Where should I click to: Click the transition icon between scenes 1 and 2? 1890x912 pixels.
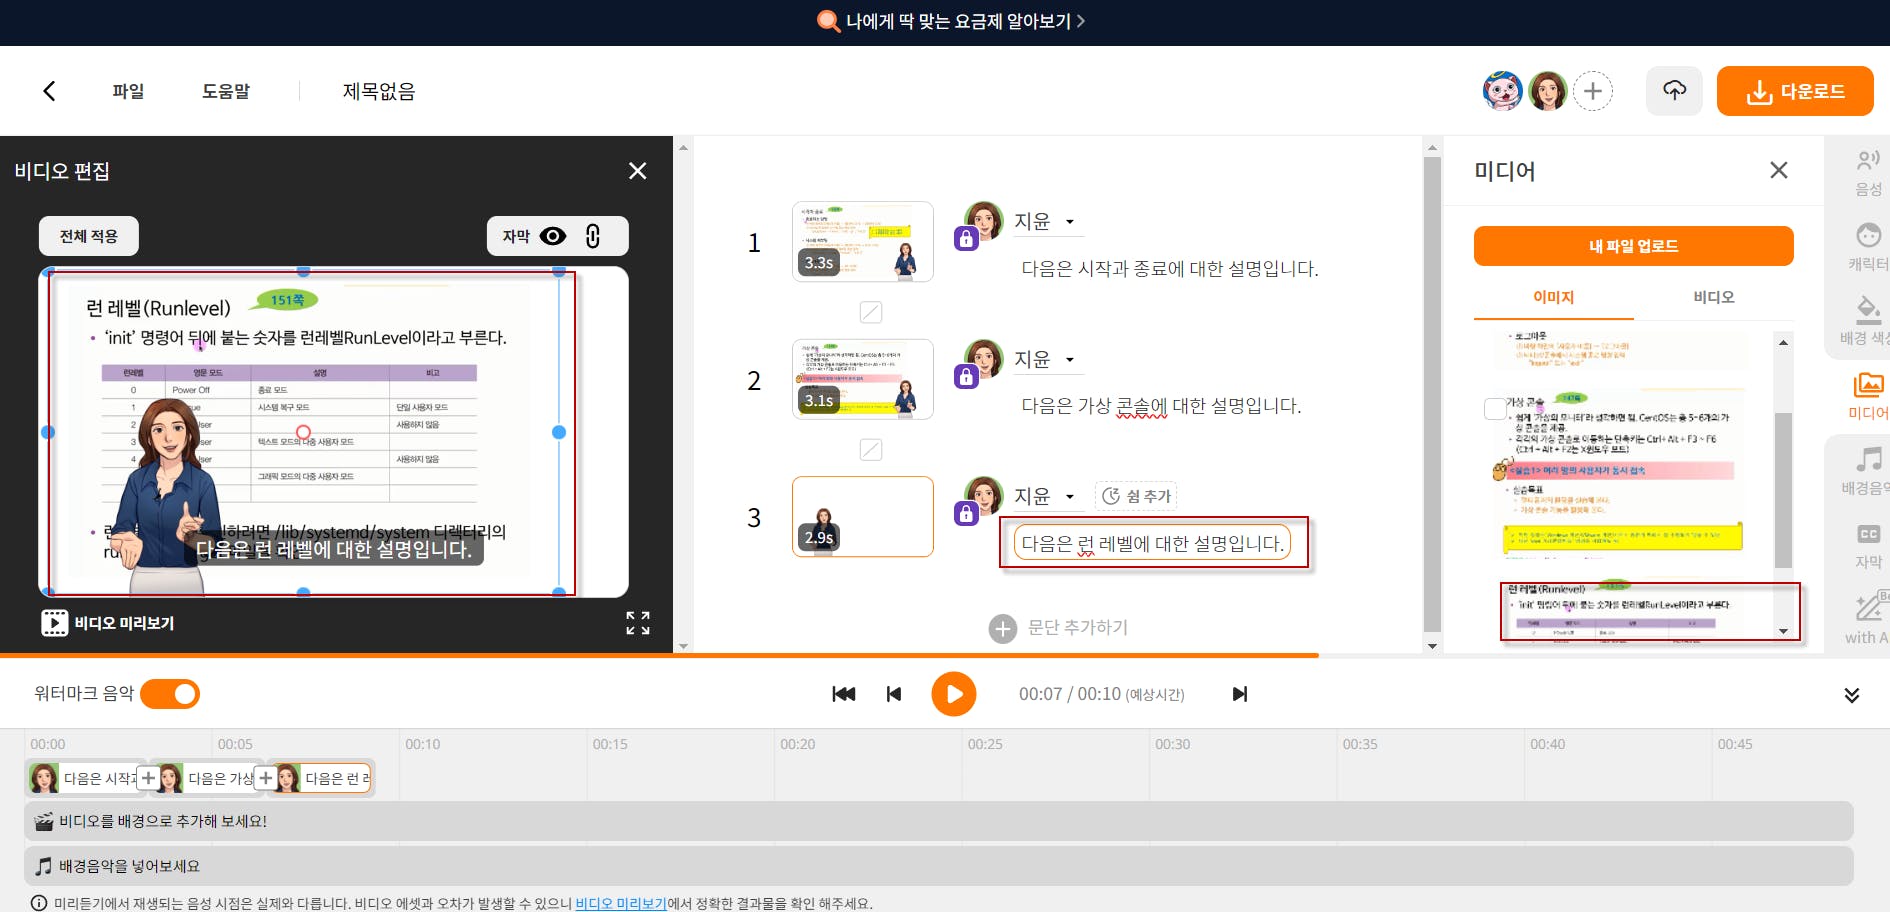coord(871,312)
